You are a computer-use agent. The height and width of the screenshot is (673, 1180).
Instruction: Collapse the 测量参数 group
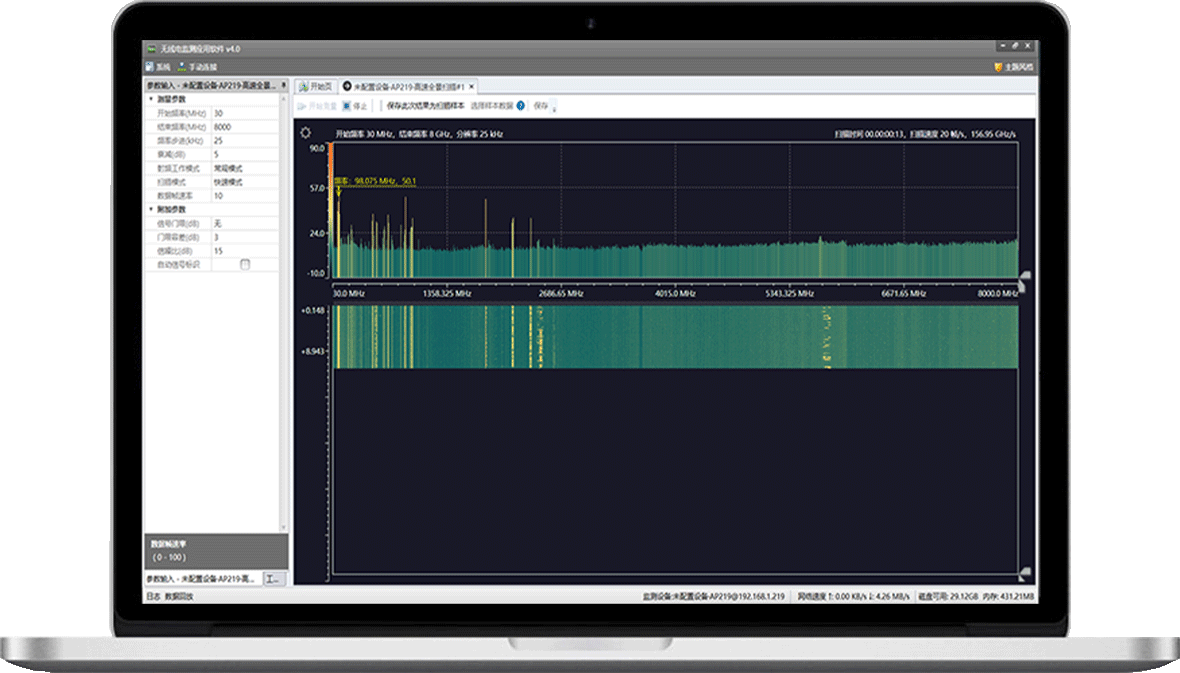[151, 99]
